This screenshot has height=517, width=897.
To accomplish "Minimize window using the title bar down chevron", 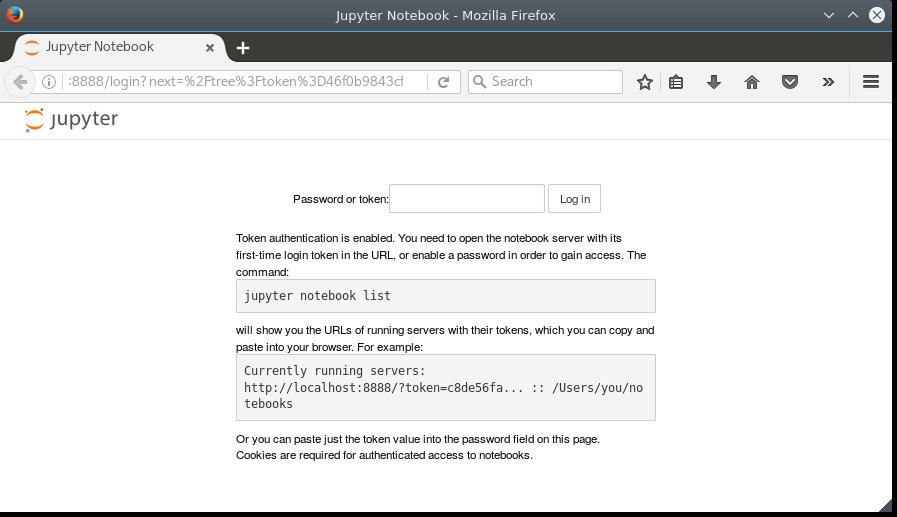I will pos(828,15).
